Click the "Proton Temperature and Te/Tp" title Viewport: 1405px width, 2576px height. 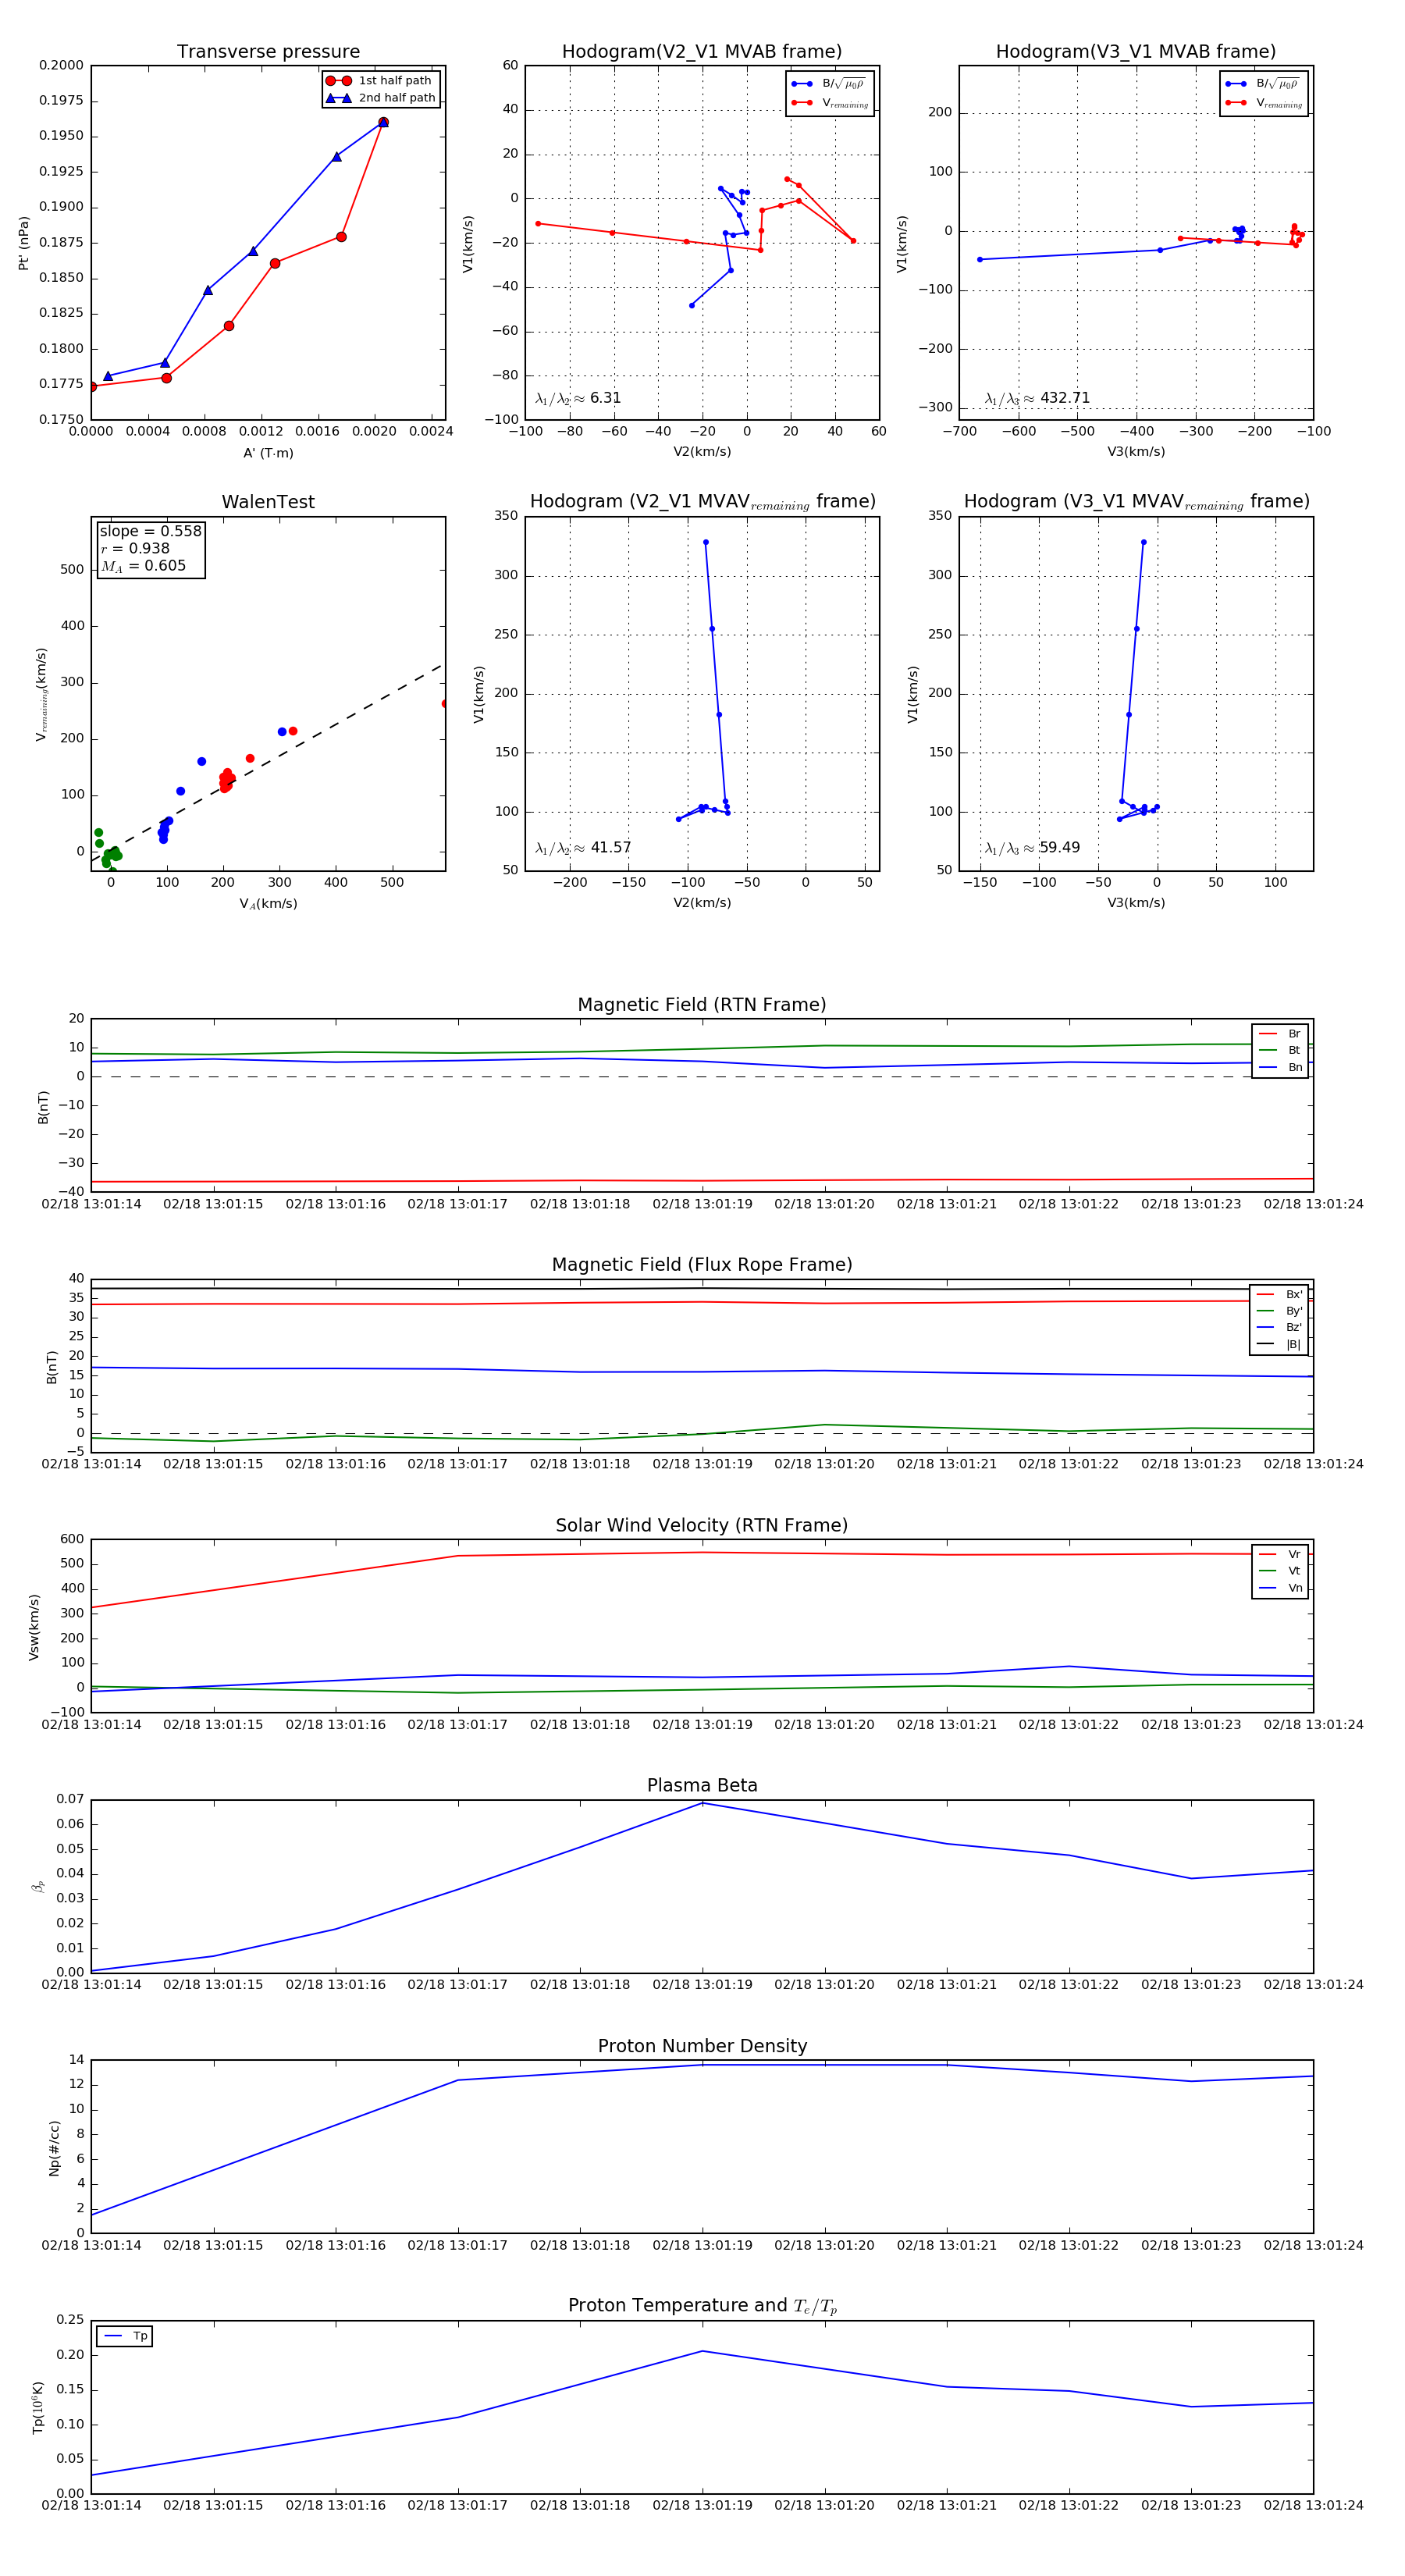(702, 2306)
